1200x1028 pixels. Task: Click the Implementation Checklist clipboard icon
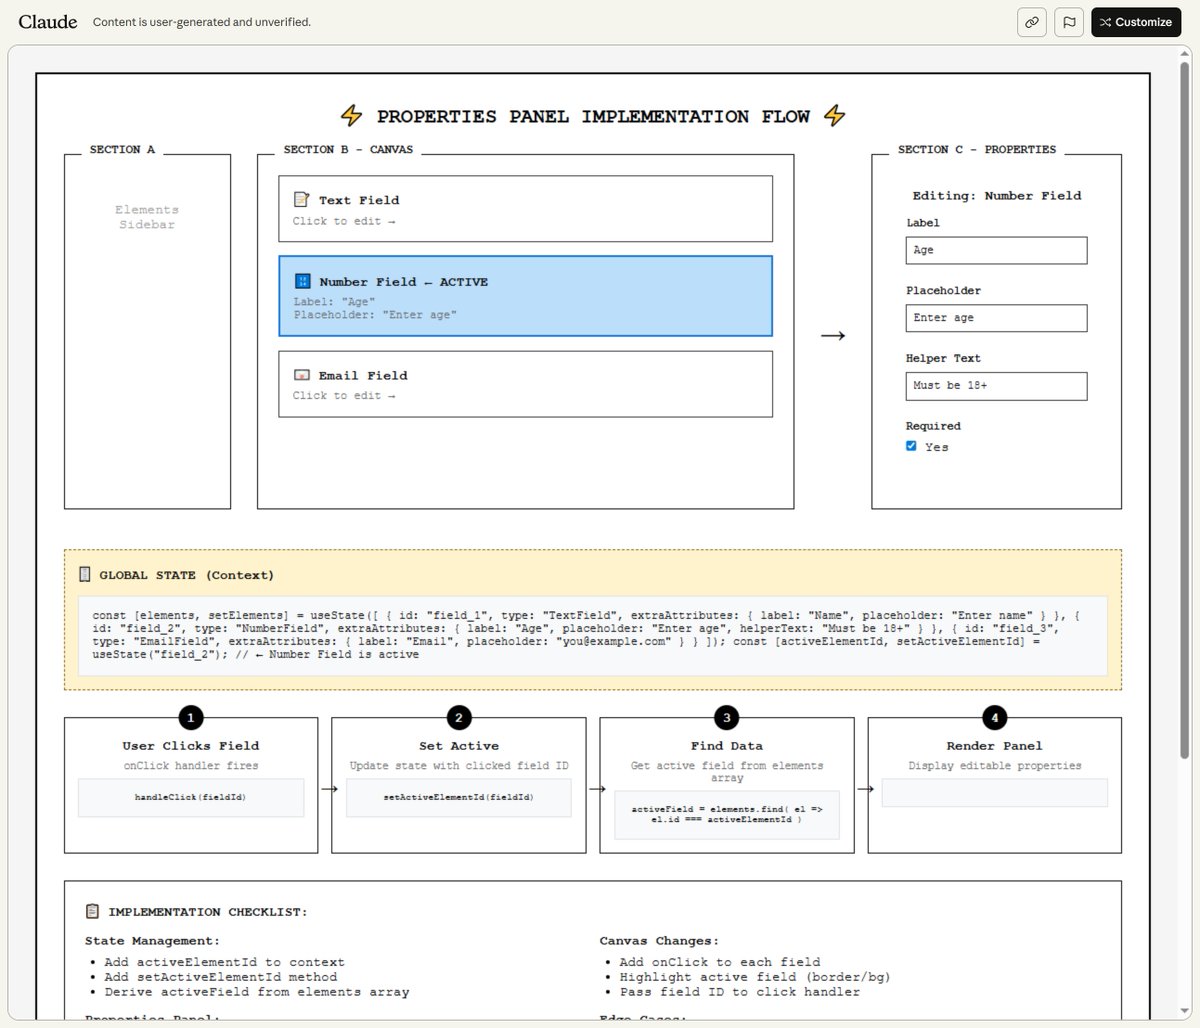(93, 911)
